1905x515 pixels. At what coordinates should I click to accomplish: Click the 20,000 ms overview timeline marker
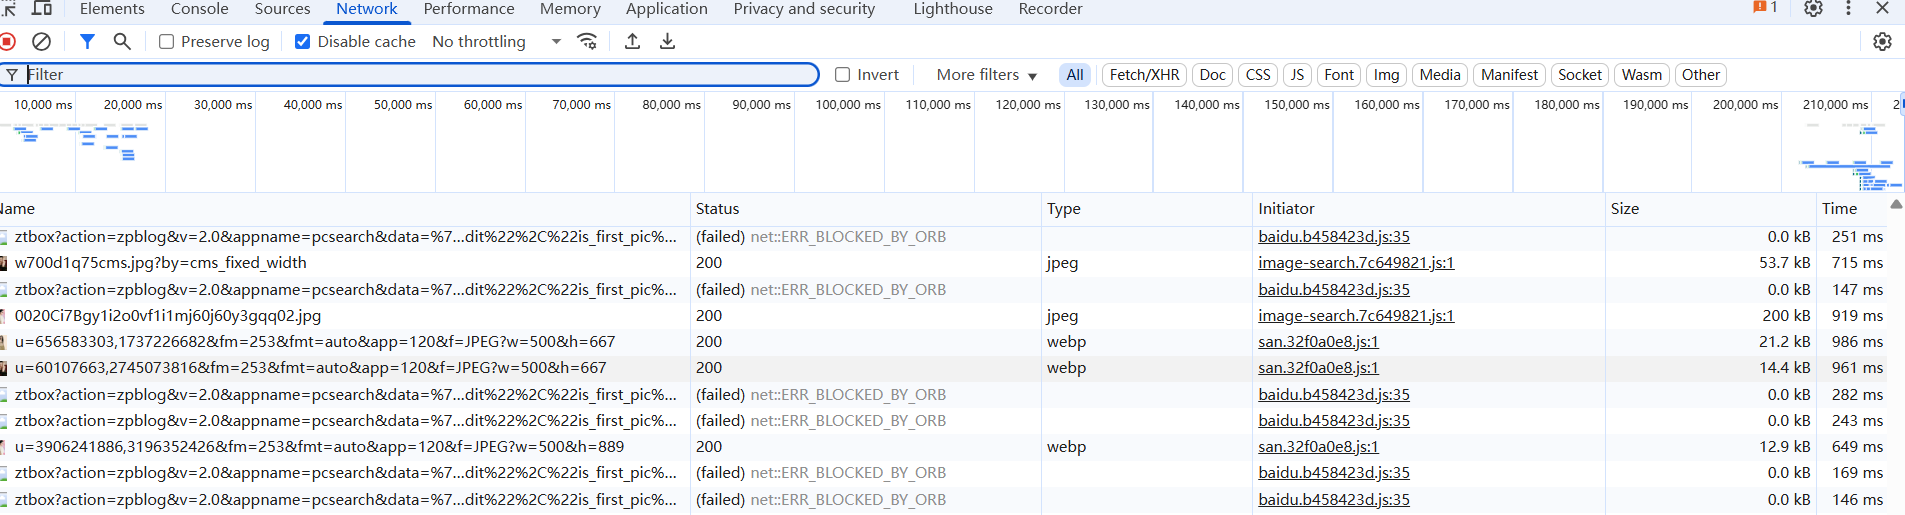pos(133,105)
